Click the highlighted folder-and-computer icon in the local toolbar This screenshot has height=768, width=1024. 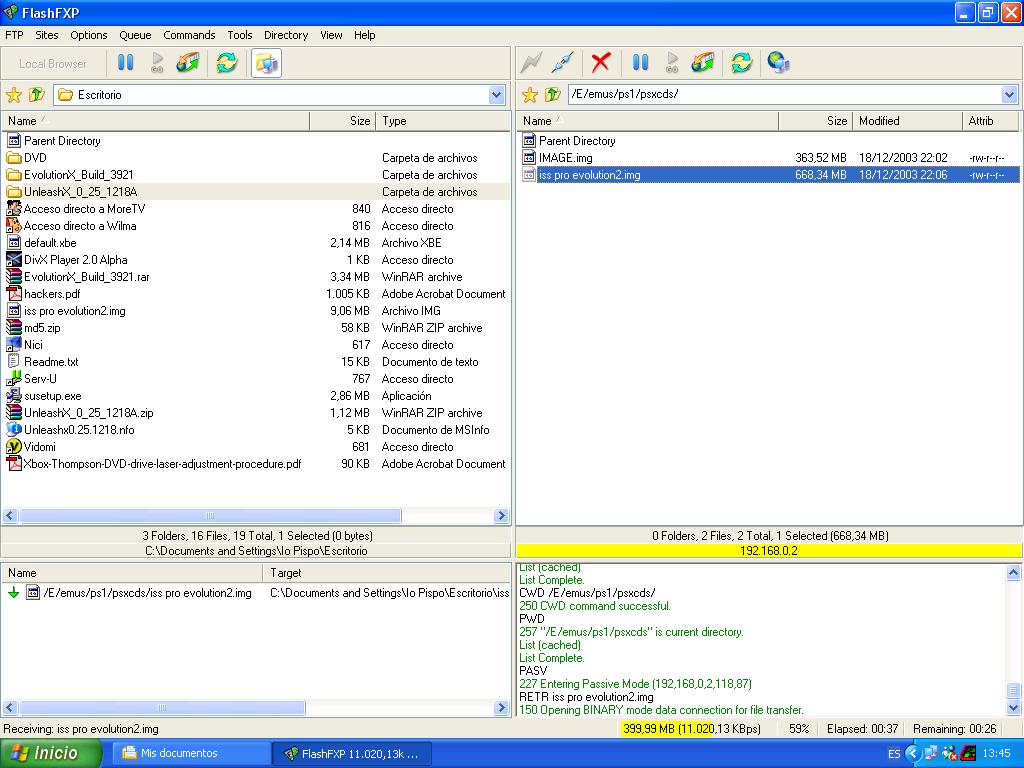[266, 63]
